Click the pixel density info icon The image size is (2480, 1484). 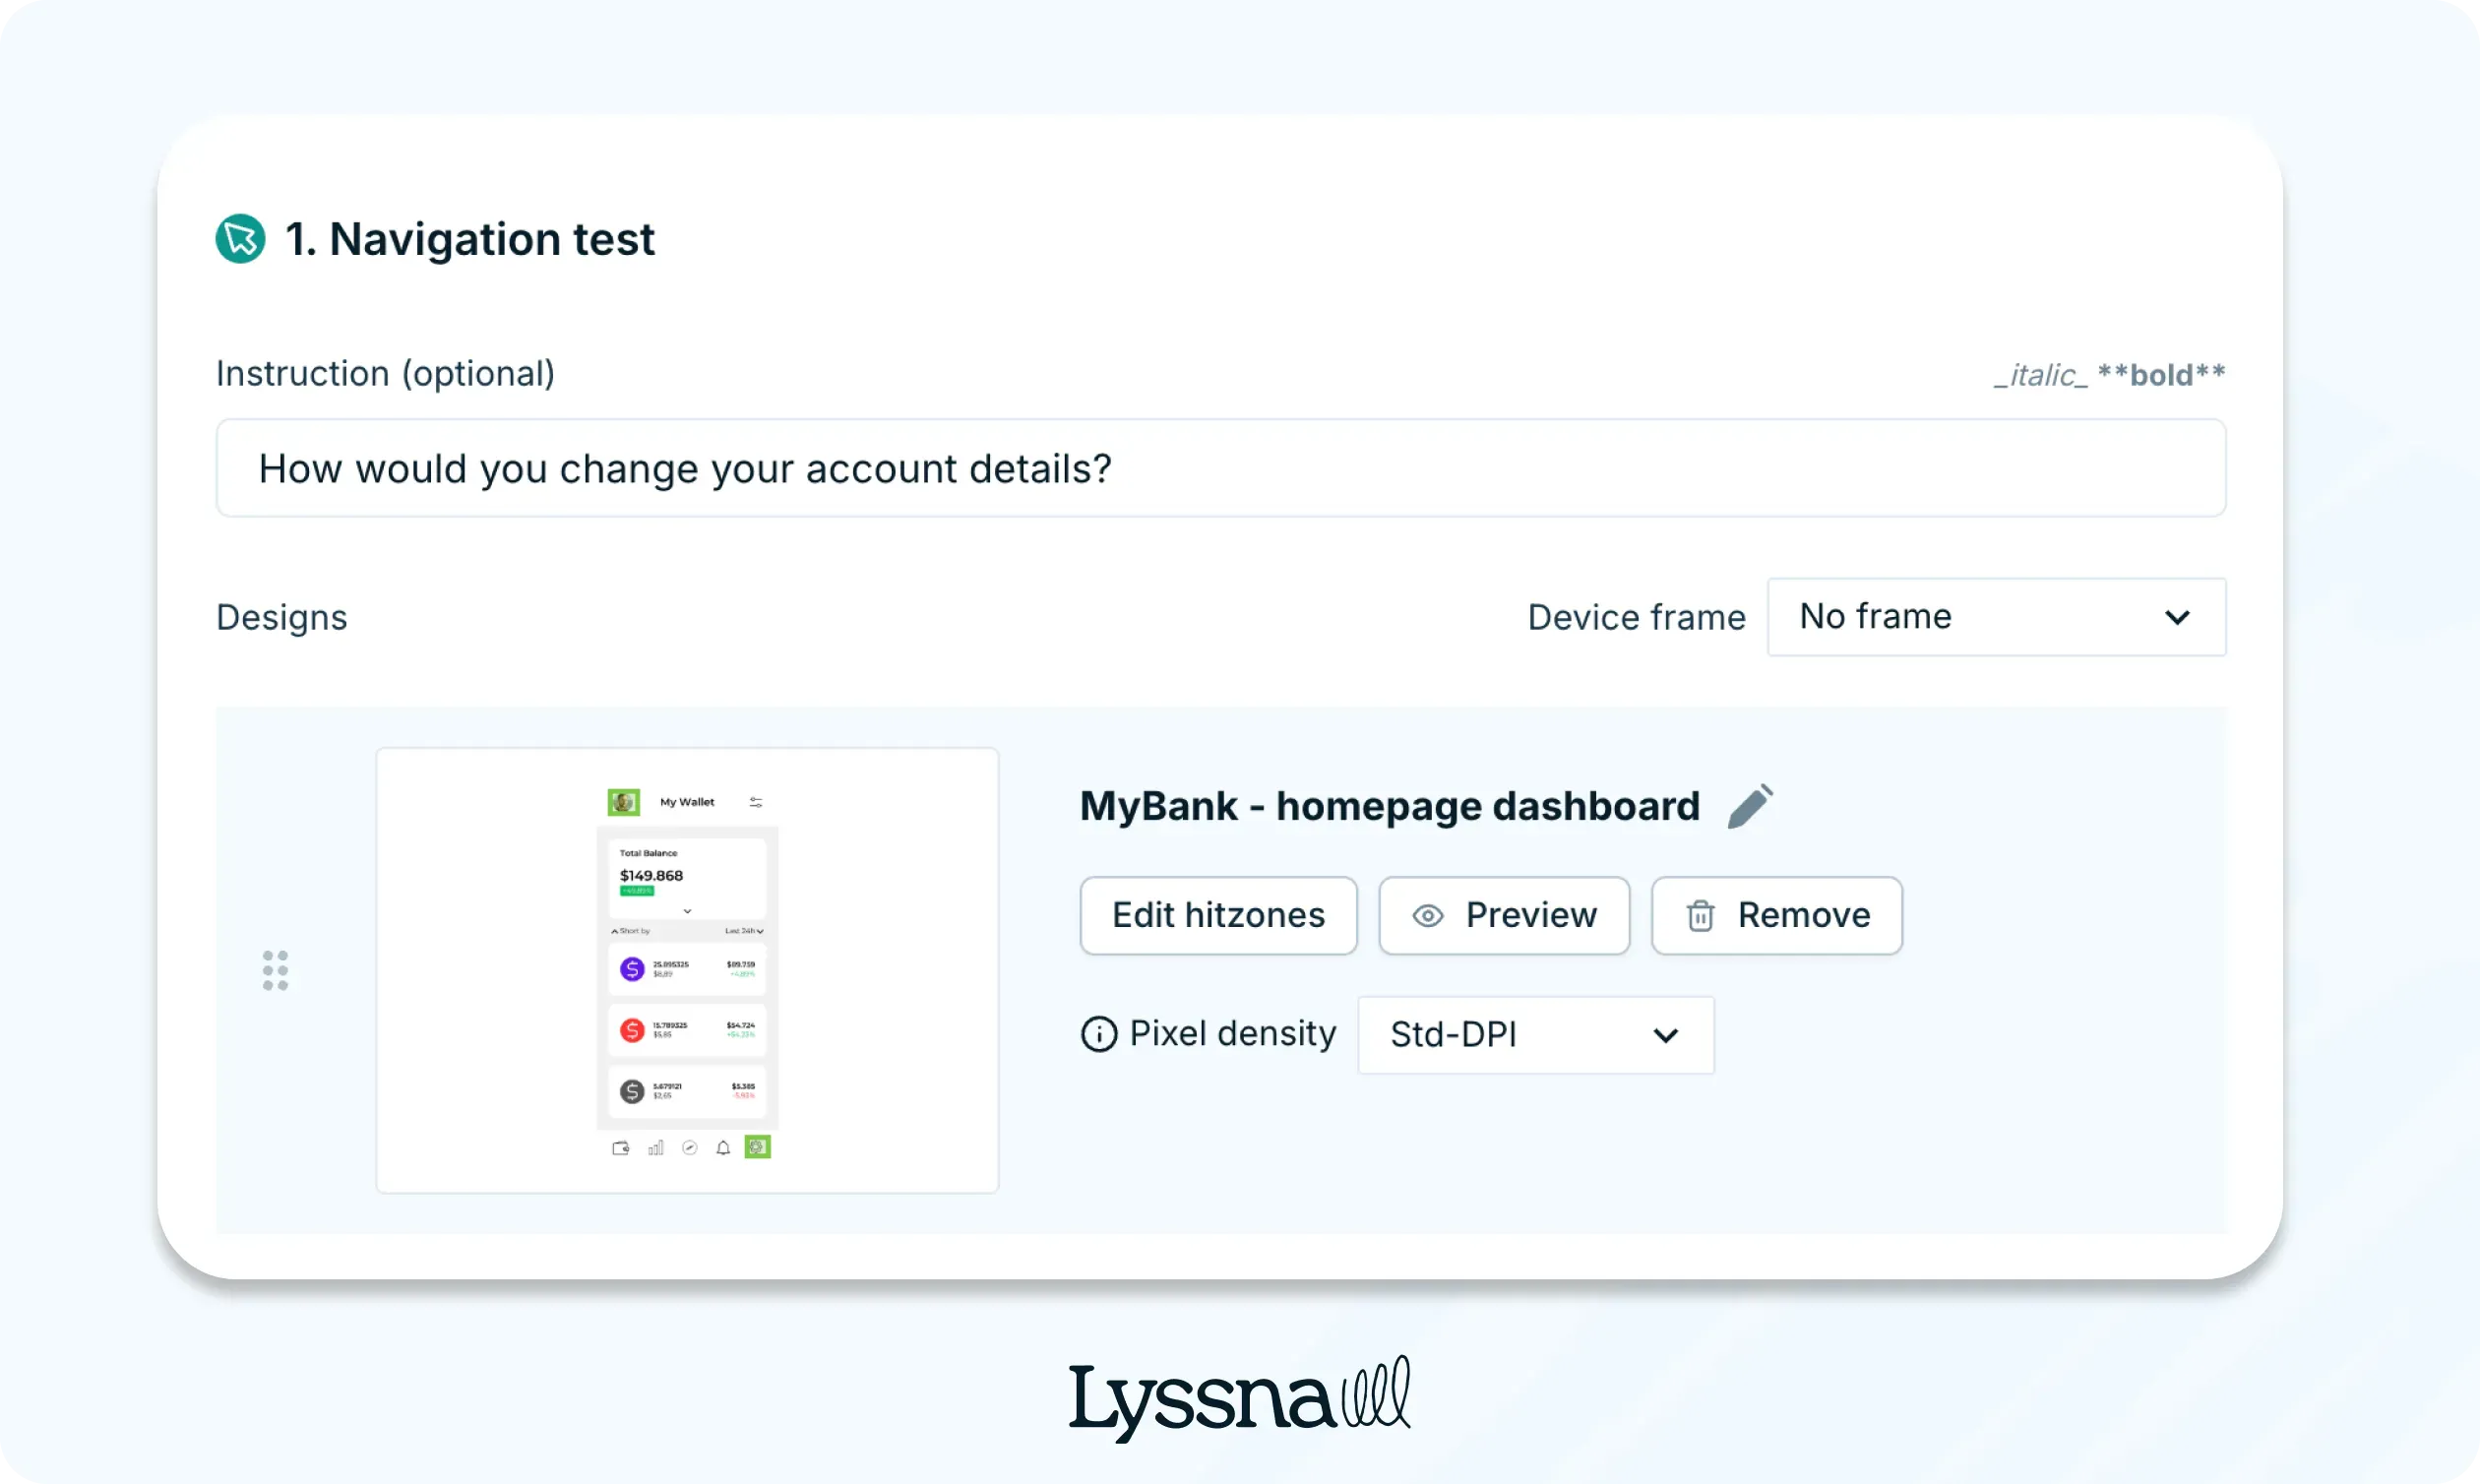1099,1034
